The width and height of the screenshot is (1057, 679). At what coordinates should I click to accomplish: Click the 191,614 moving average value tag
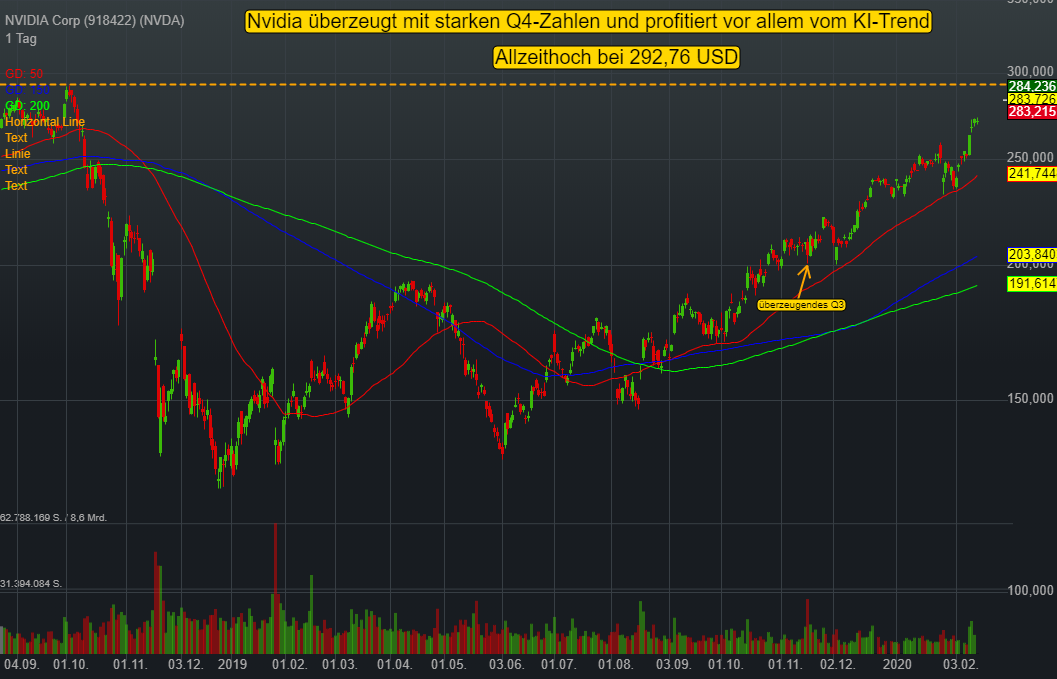(1031, 284)
